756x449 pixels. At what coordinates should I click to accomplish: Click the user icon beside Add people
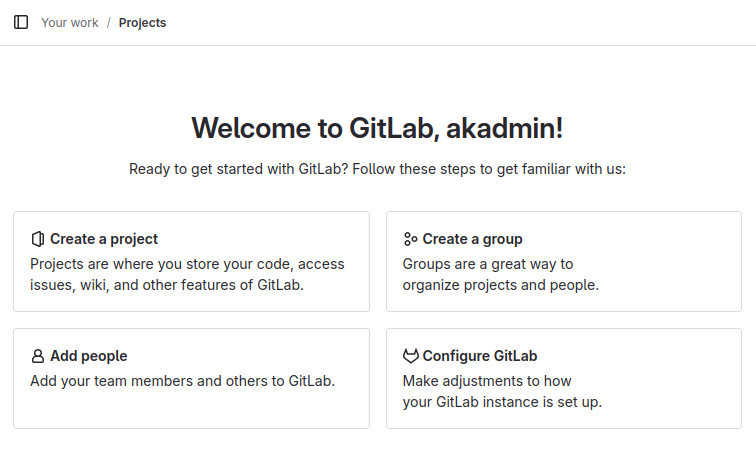point(38,356)
